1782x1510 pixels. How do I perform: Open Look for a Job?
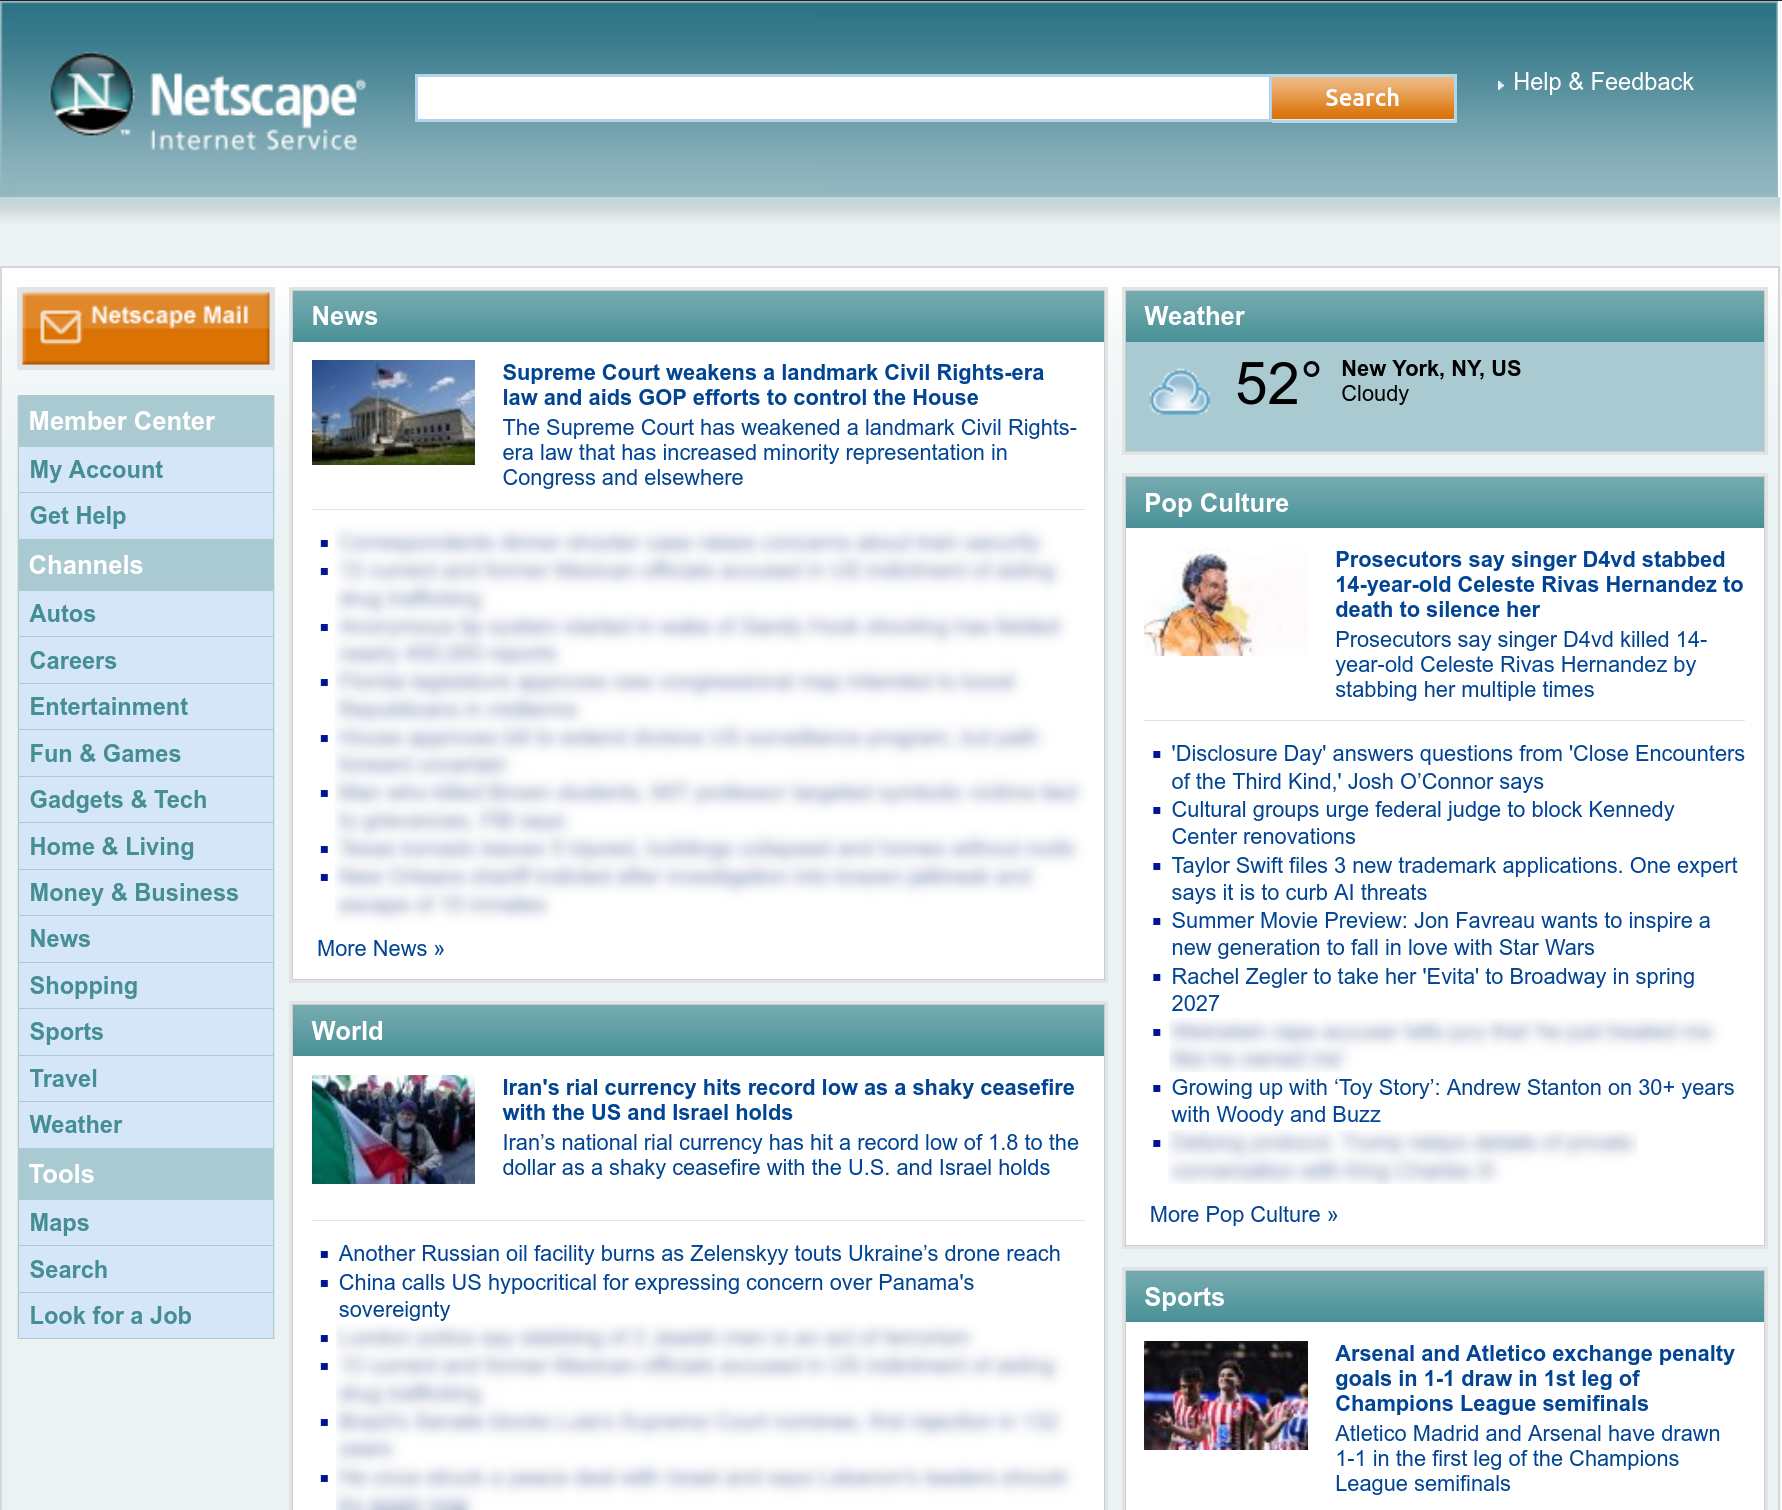110,1315
